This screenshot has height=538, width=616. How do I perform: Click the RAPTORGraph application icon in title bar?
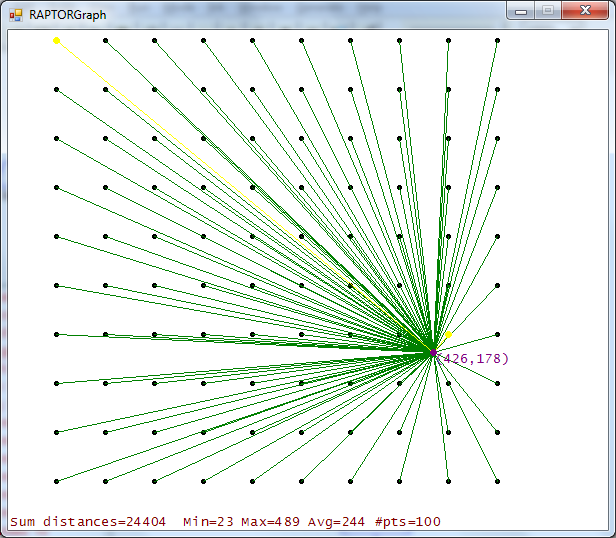pos(15,15)
